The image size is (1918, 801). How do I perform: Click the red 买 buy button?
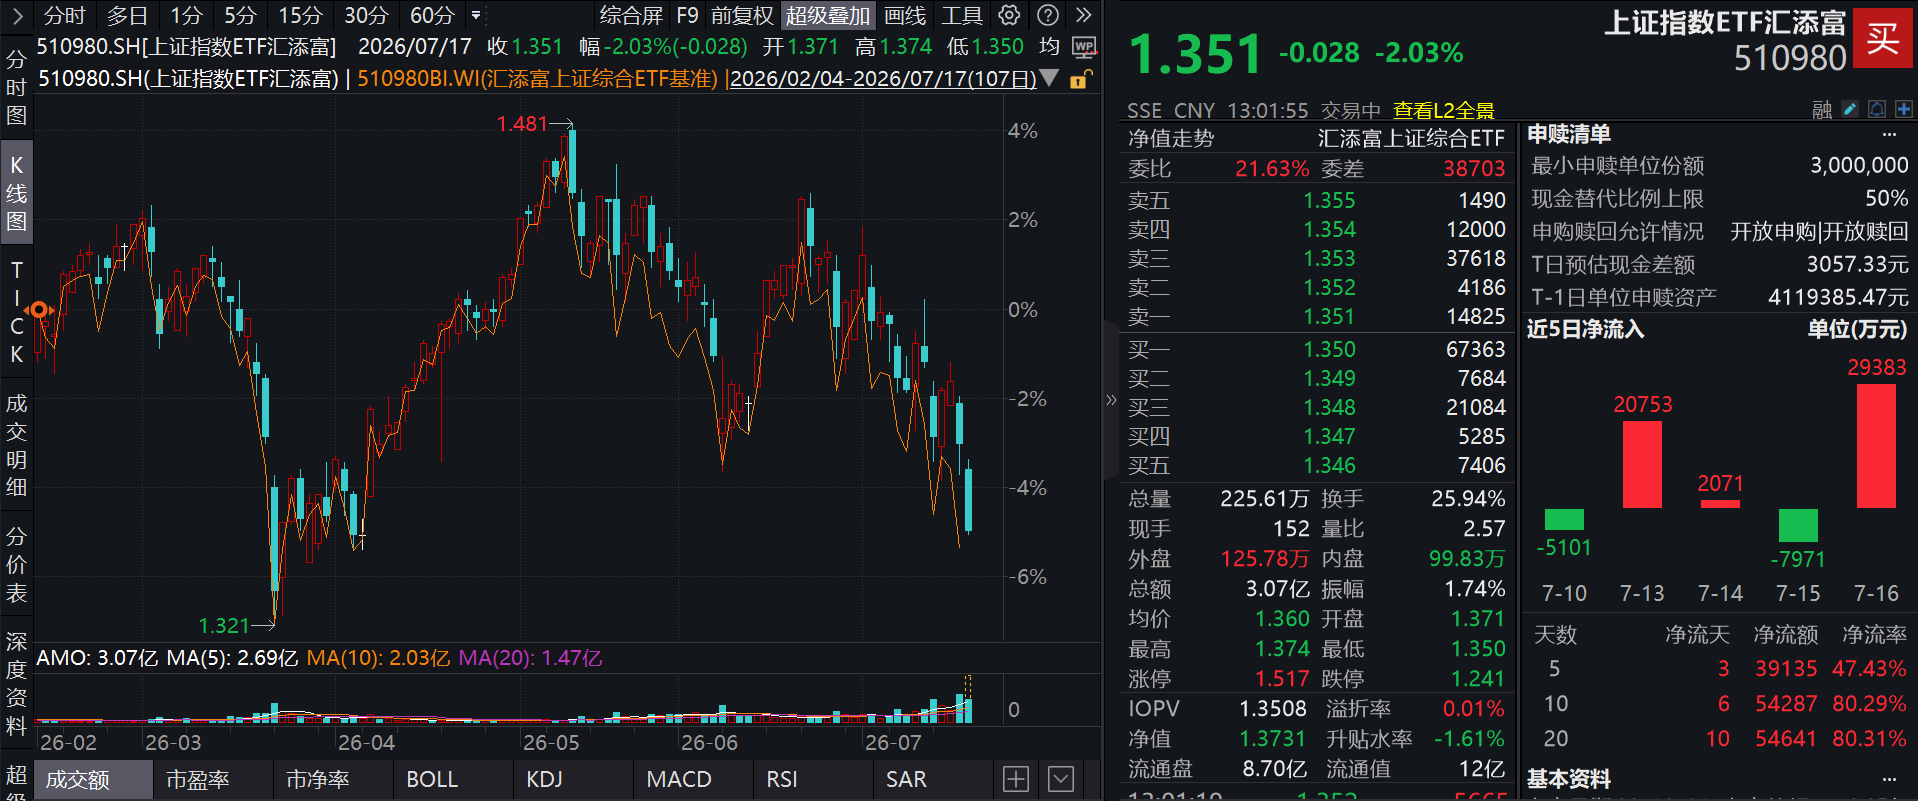(x=1882, y=38)
